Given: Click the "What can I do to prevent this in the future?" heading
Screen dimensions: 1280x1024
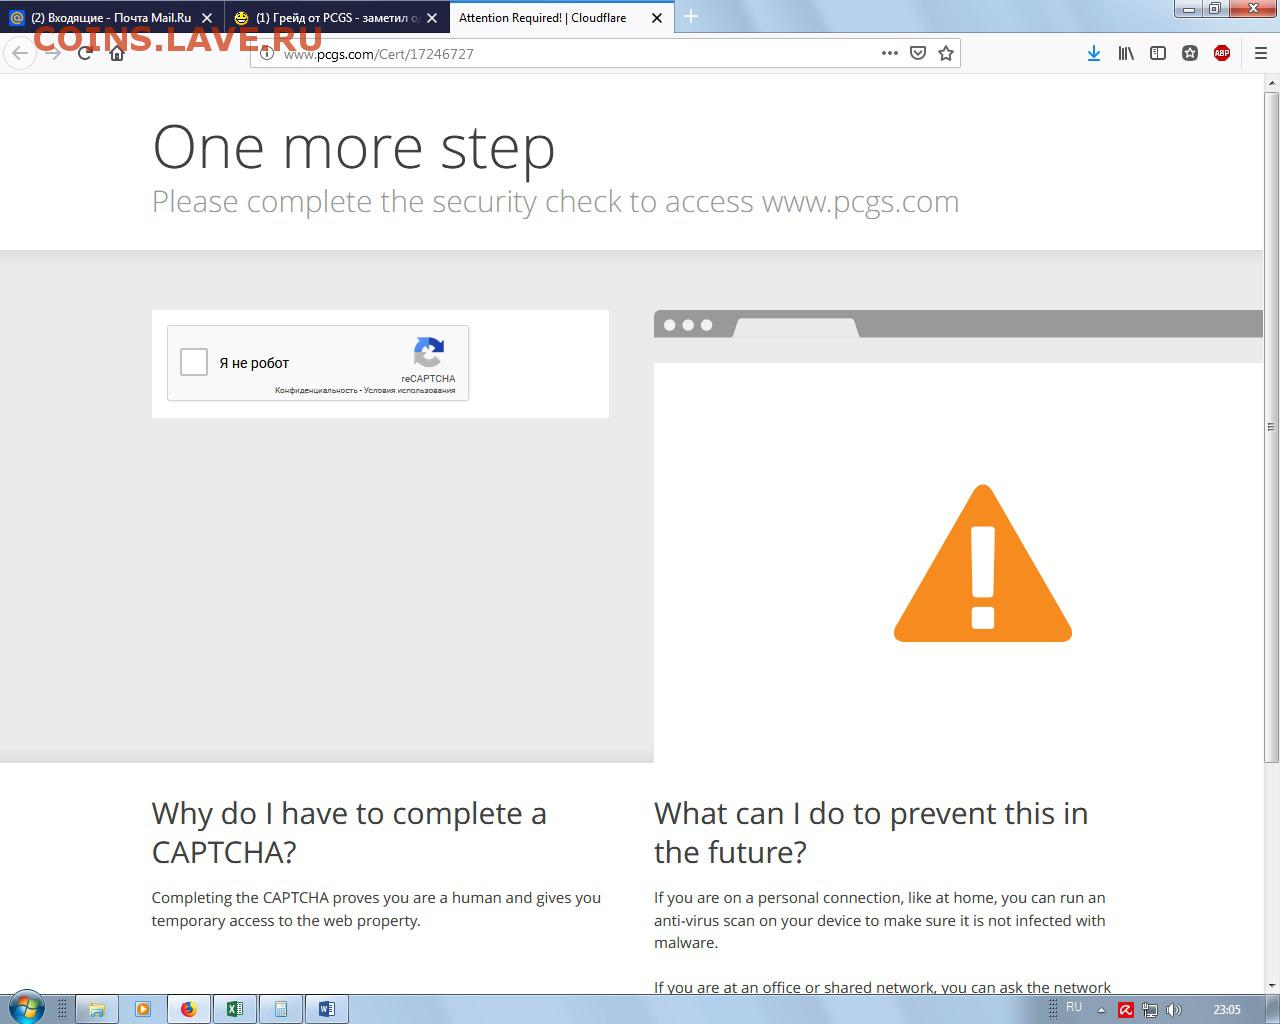Looking at the screenshot, I should tap(871, 832).
